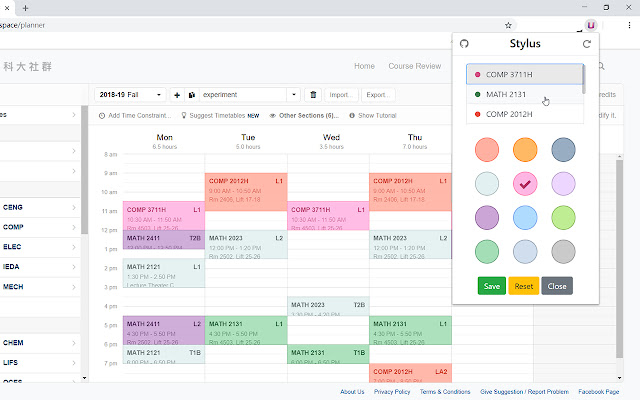This screenshot has width=640, height=400.
Task: Click the Import button
Action: coord(341,95)
